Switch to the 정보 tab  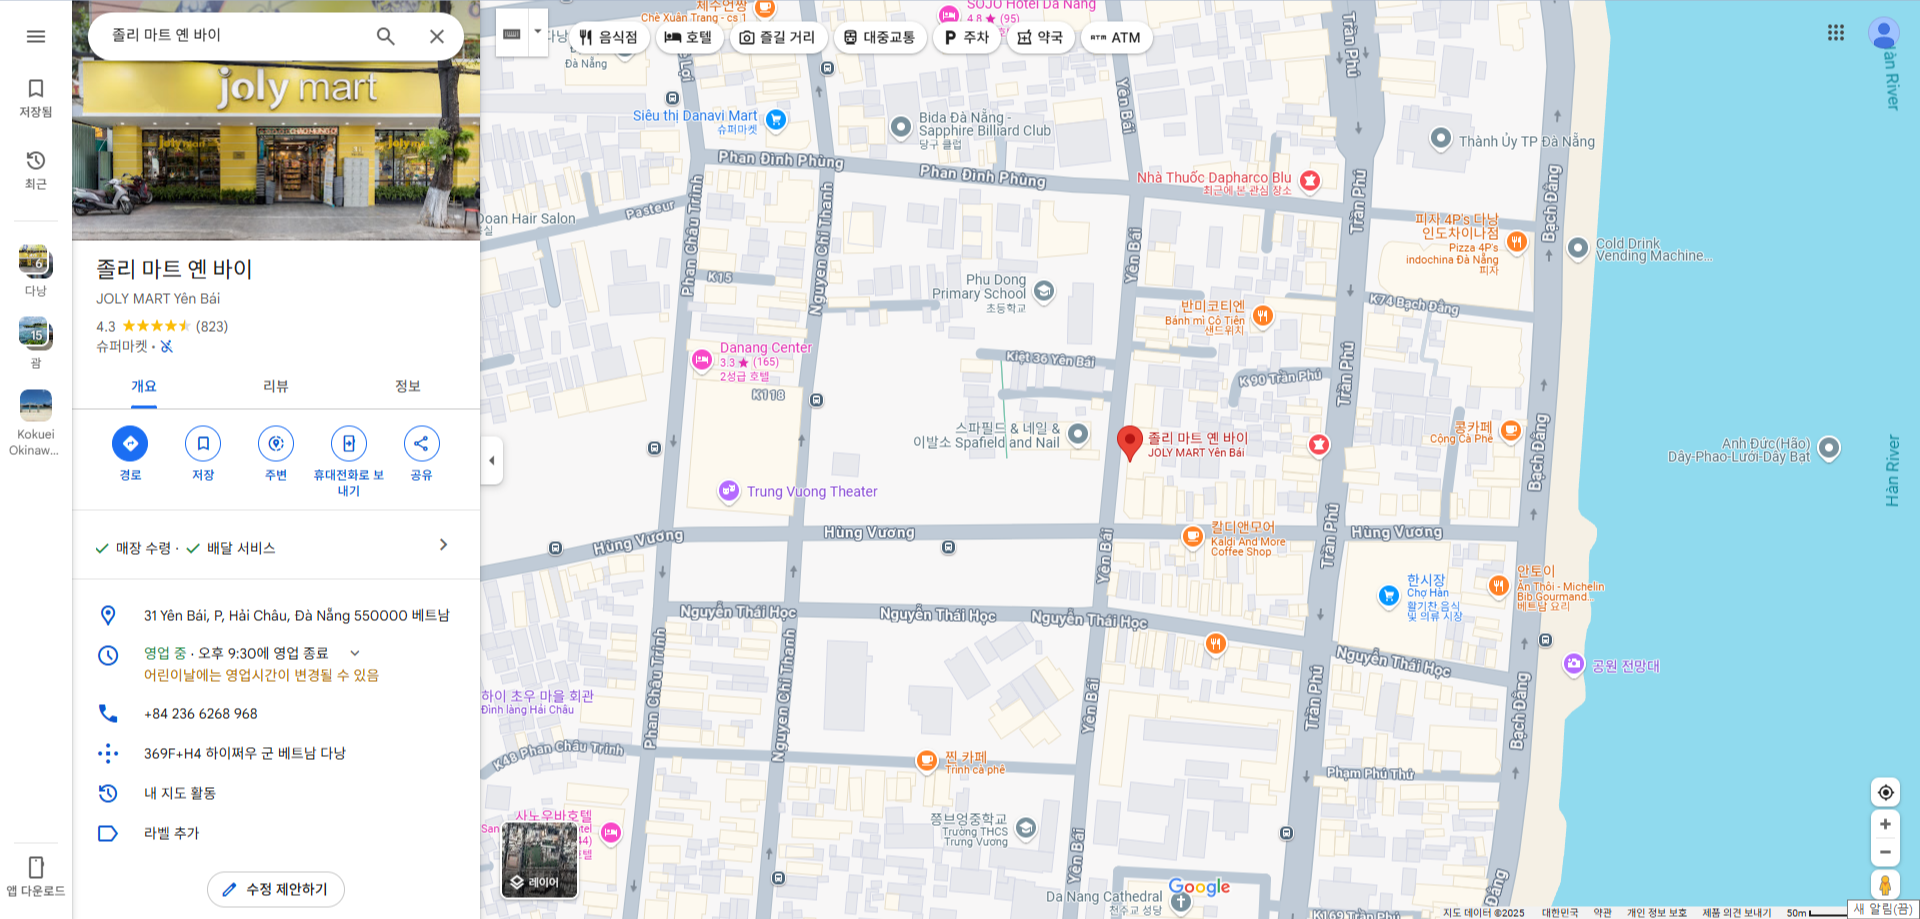point(408,387)
